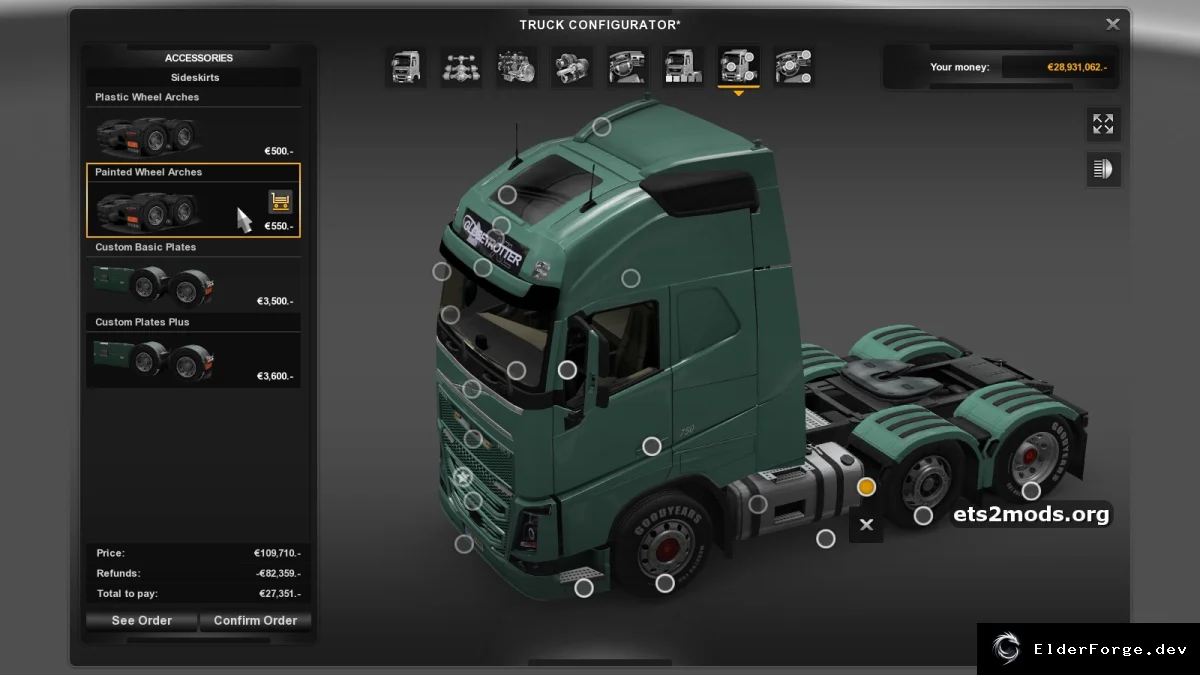Close the Truck Configurator window
Screen dimensions: 1200x675
pyautogui.click(x=1112, y=24)
